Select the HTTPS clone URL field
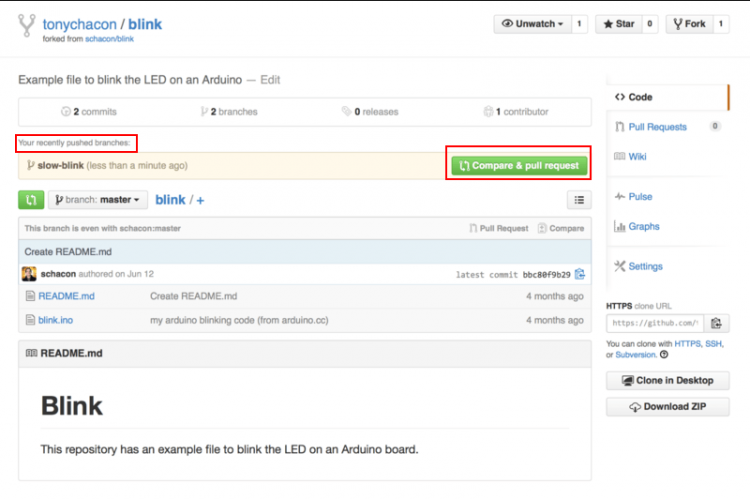This screenshot has width=750, height=499. tap(655, 323)
